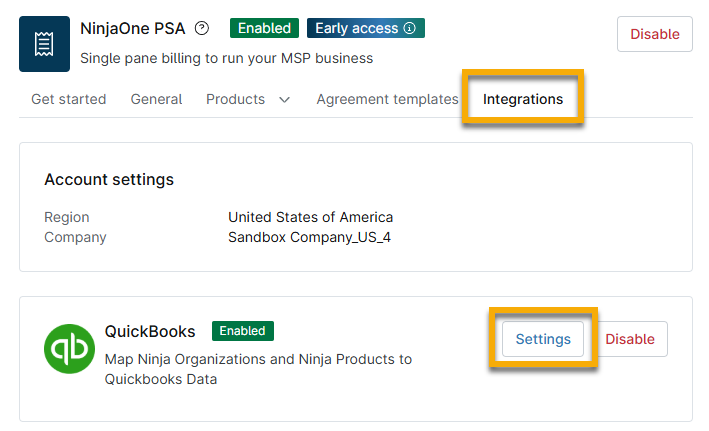Image resolution: width=709 pixels, height=431 pixels.
Task: Click the NinjaOne PSA title
Action: click(x=132, y=28)
